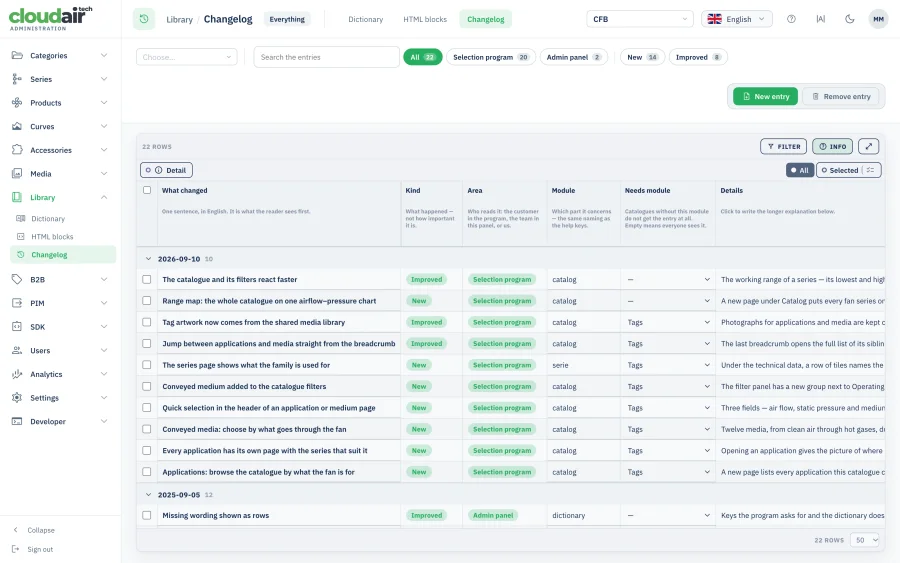Viewport: 900px width, 563px height.
Task: Click the Categories folder icon in sidebar
Action: (17, 55)
